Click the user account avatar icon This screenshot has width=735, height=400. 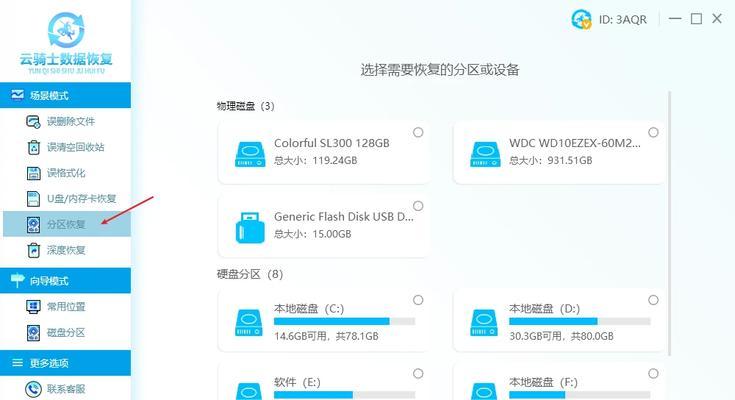coord(581,19)
